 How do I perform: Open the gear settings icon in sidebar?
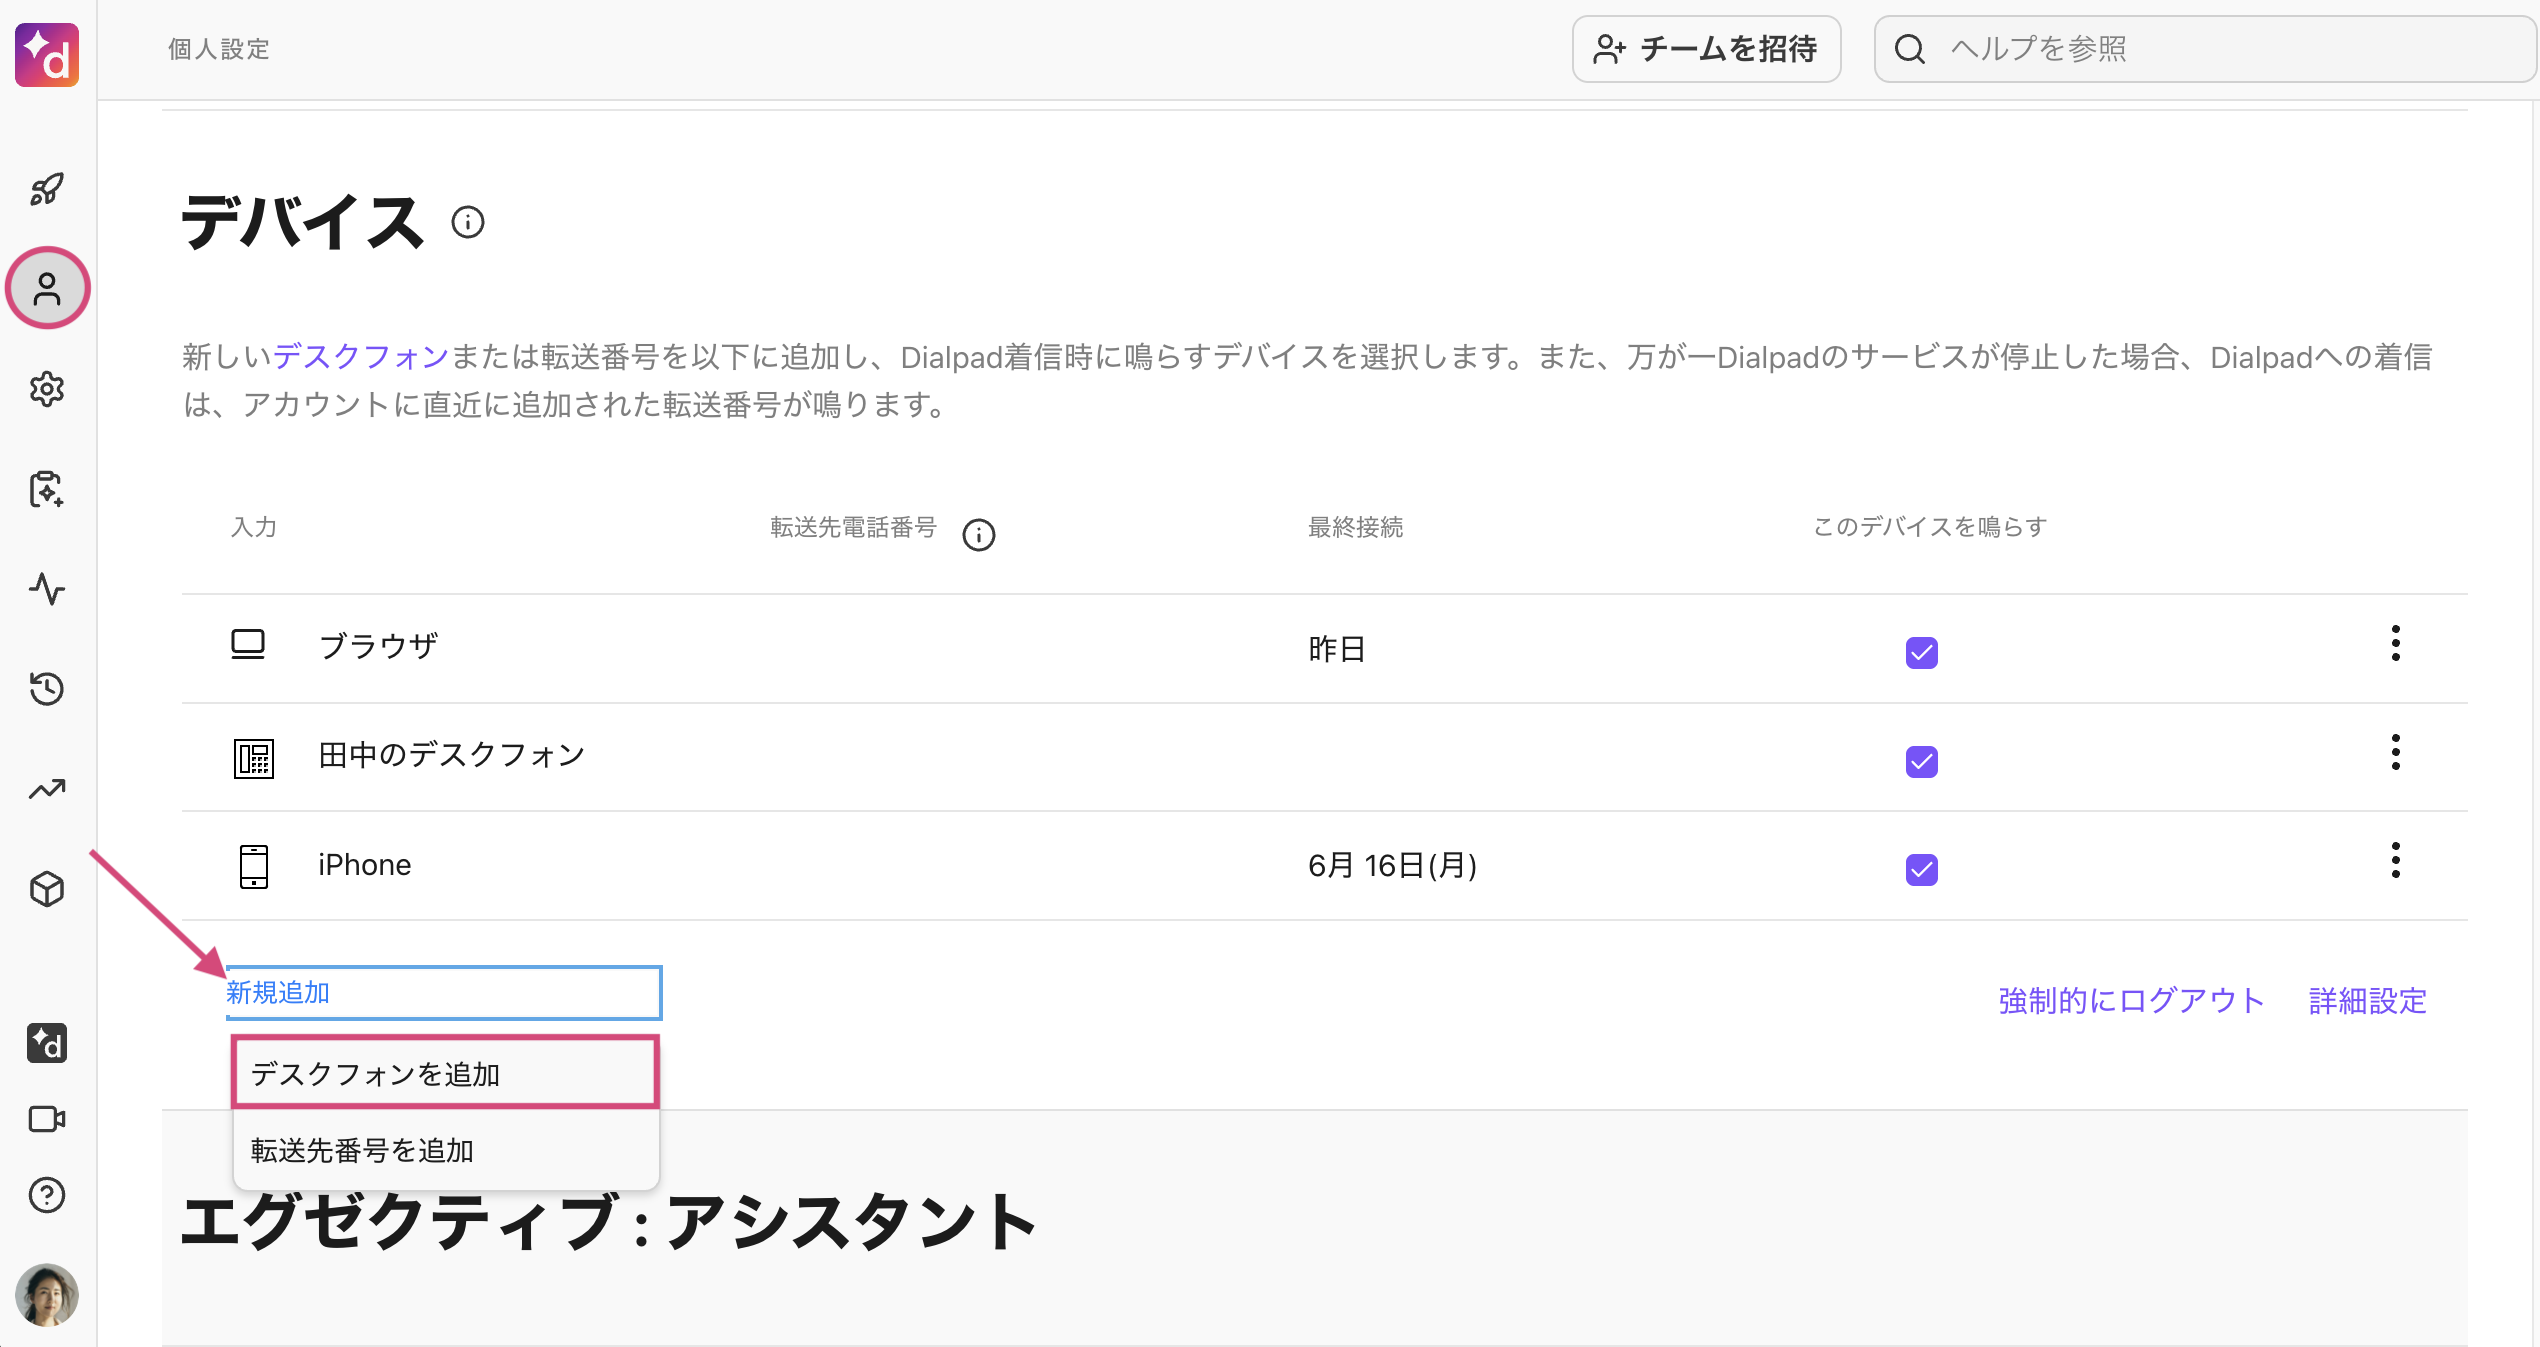tap(47, 389)
